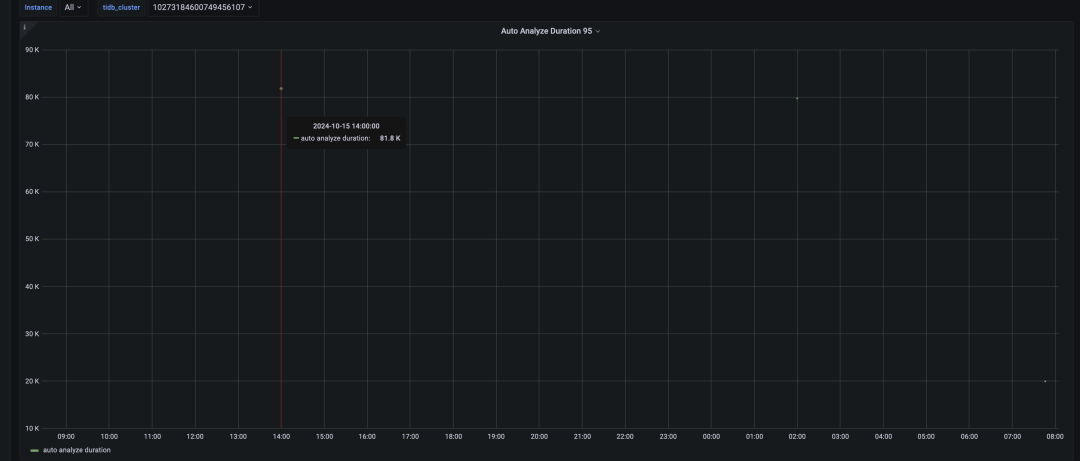Screen dimensions: 1080x461
Task: Click the 50 K y-axis label
Action: pos(32,239)
